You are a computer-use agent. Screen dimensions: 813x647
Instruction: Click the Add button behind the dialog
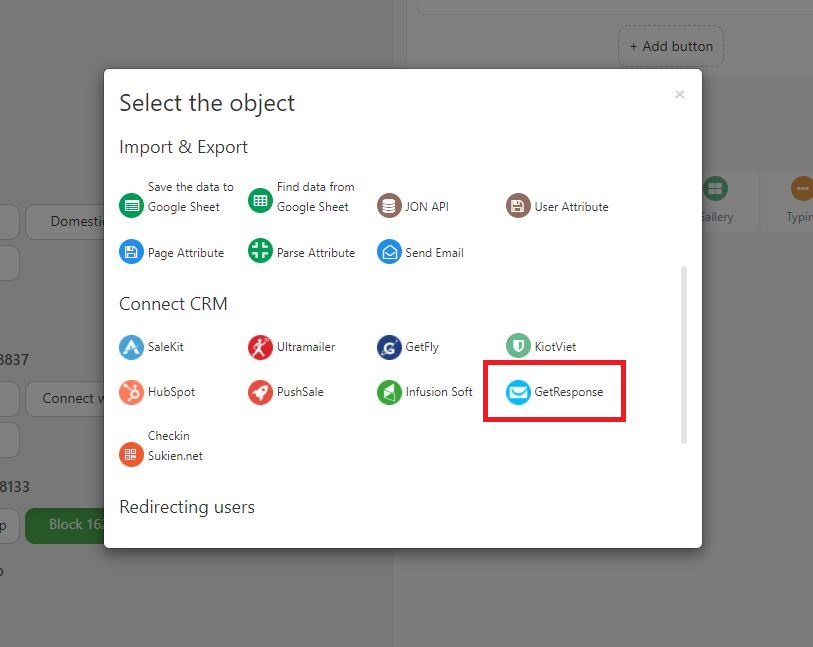click(x=670, y=46)
